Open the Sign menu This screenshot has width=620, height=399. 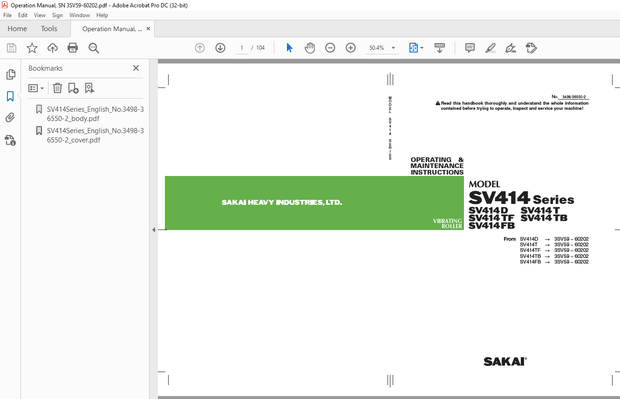point(57,15)
